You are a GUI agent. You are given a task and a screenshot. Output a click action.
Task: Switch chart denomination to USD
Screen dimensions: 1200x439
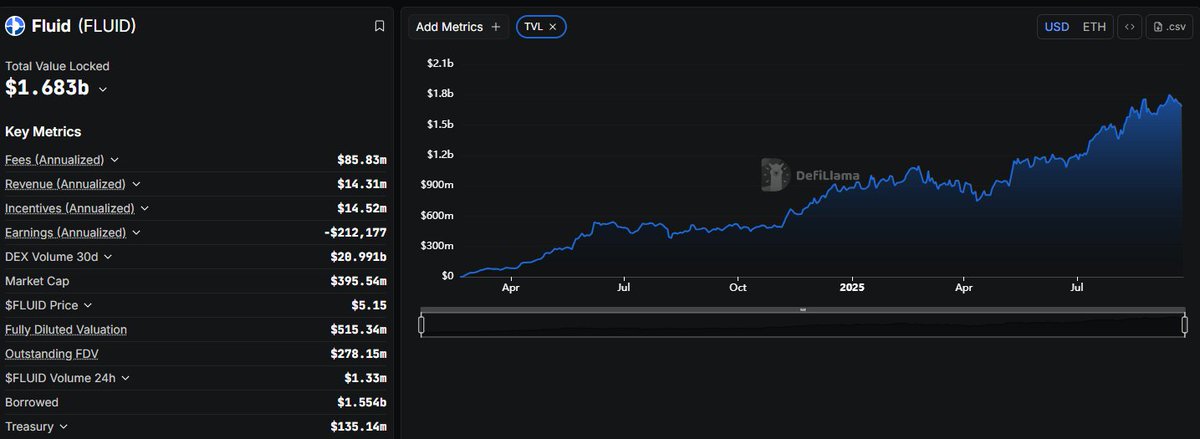[1057, 27]
